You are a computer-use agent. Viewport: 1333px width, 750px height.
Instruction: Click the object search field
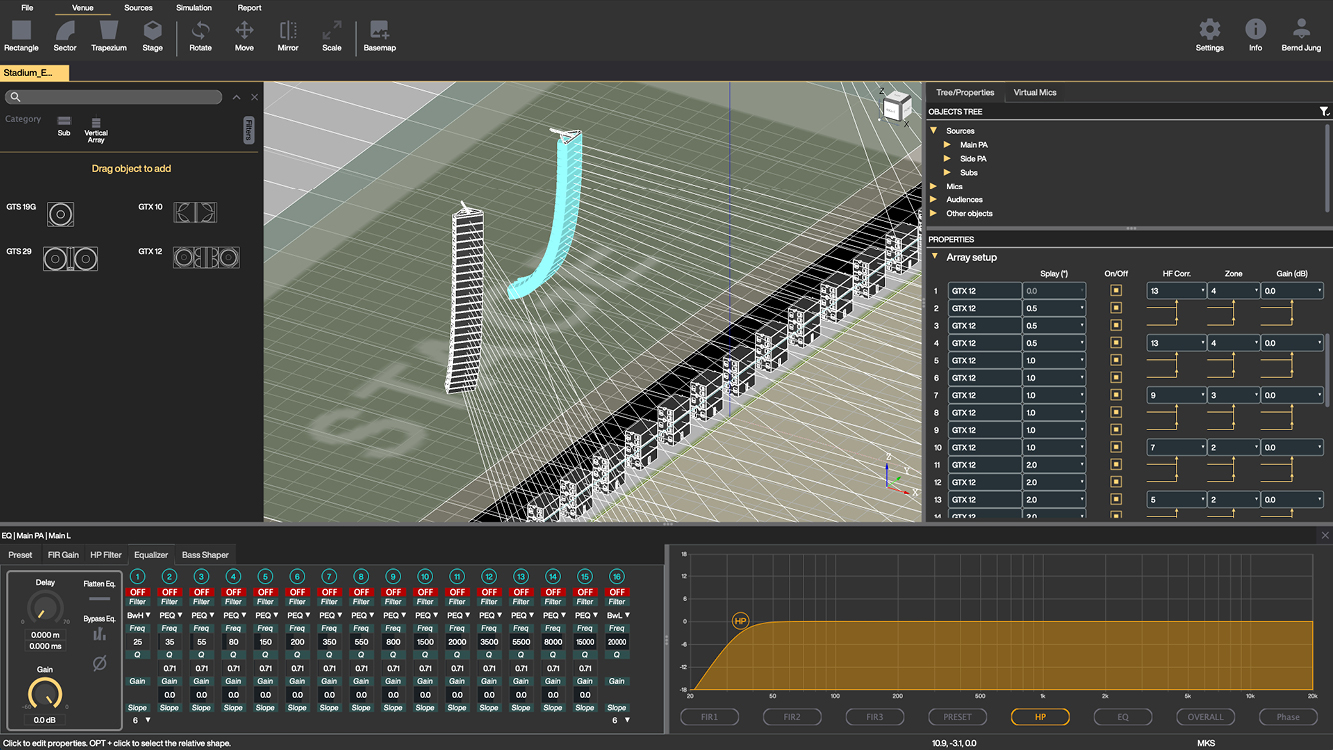pos(114,97)
